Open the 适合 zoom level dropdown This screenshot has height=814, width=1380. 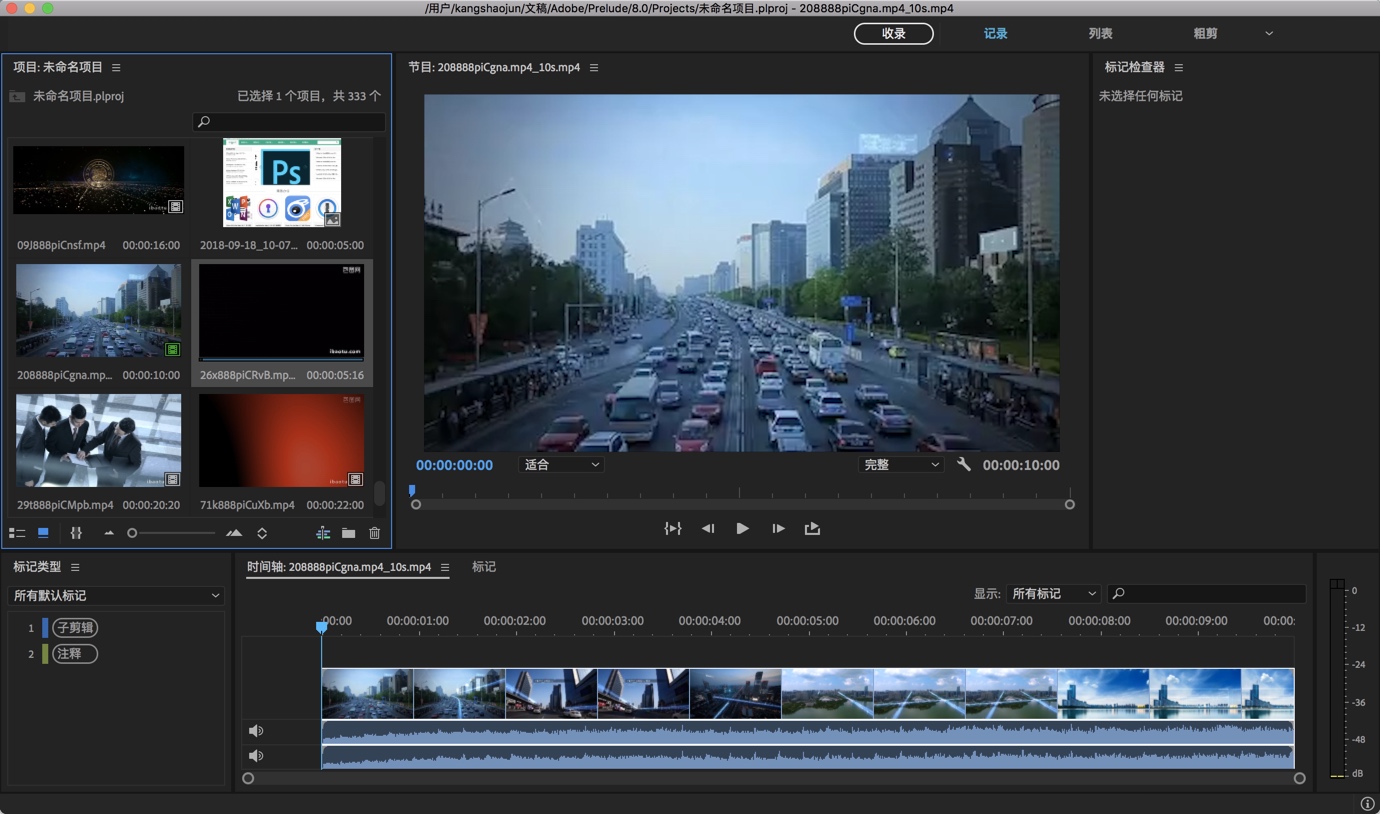tap(560, 464)
